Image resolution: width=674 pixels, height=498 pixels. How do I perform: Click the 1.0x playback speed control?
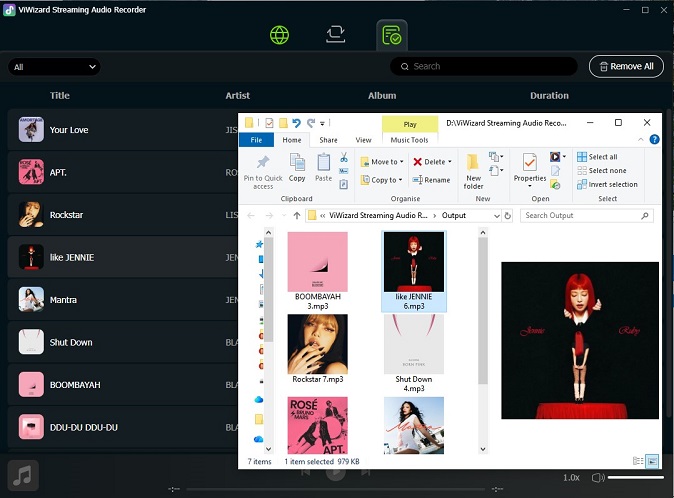[x=571, y=478]
